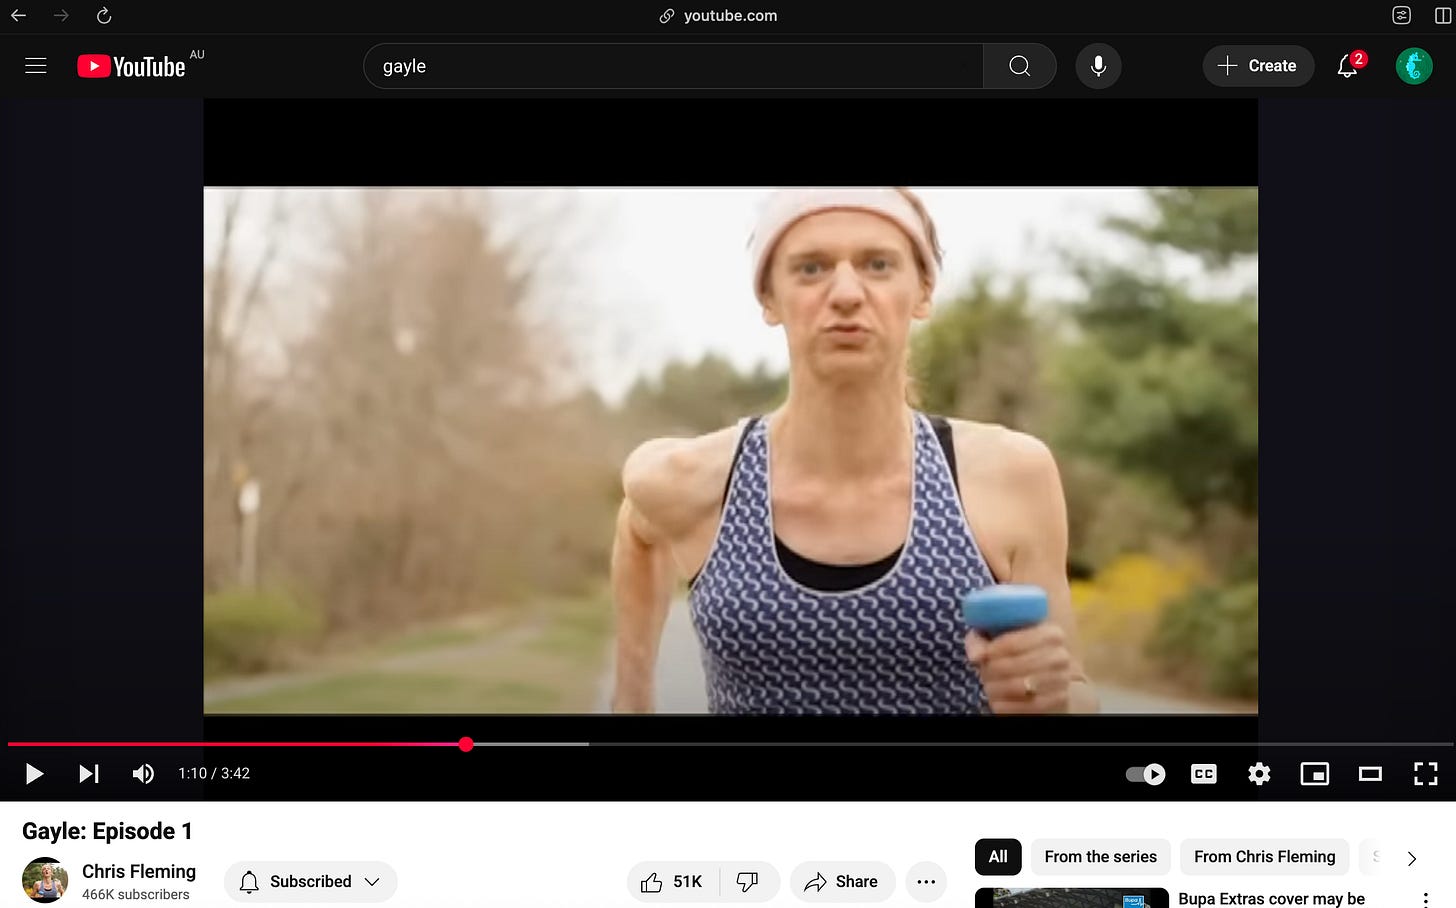Viewport: 1456px width, 908px height.
Task: Go back with the browser back arrow
Action: (x=18, y=15)
